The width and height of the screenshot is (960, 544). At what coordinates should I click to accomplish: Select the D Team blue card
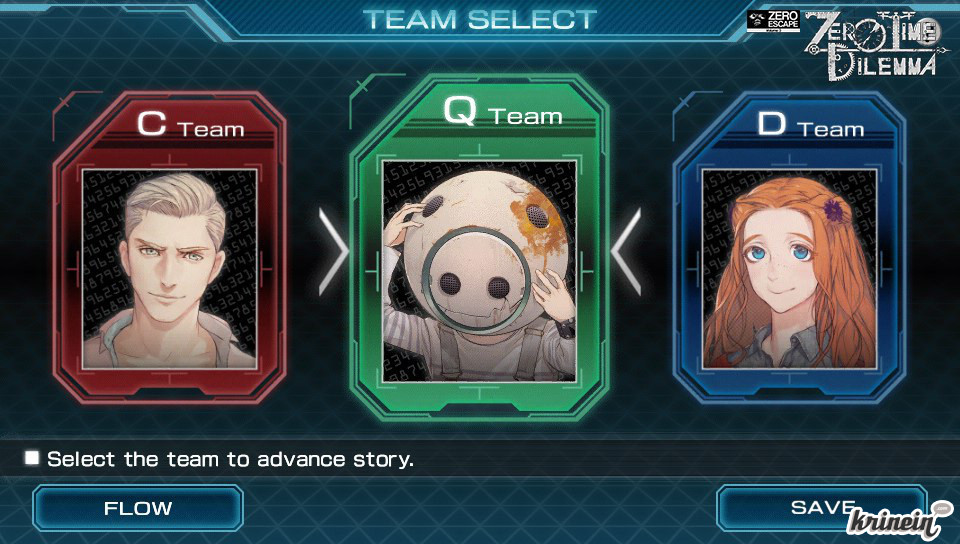coord(789,248)
